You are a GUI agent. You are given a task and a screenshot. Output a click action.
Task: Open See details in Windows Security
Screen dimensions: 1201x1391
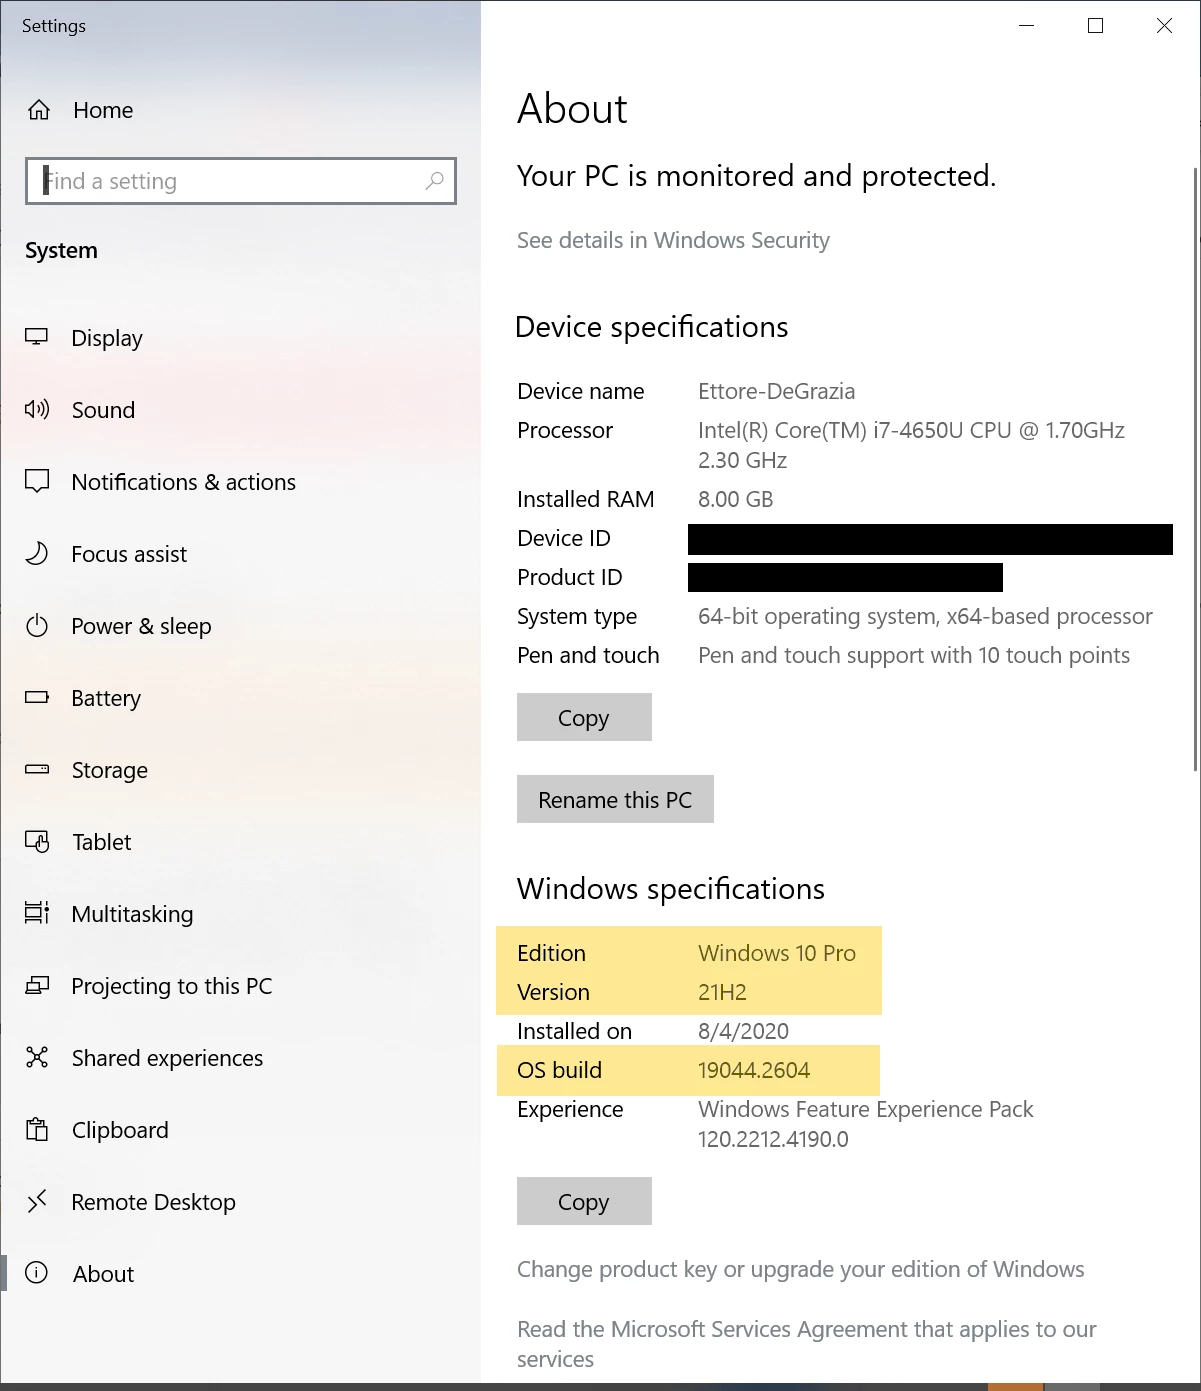click(673, 240)
